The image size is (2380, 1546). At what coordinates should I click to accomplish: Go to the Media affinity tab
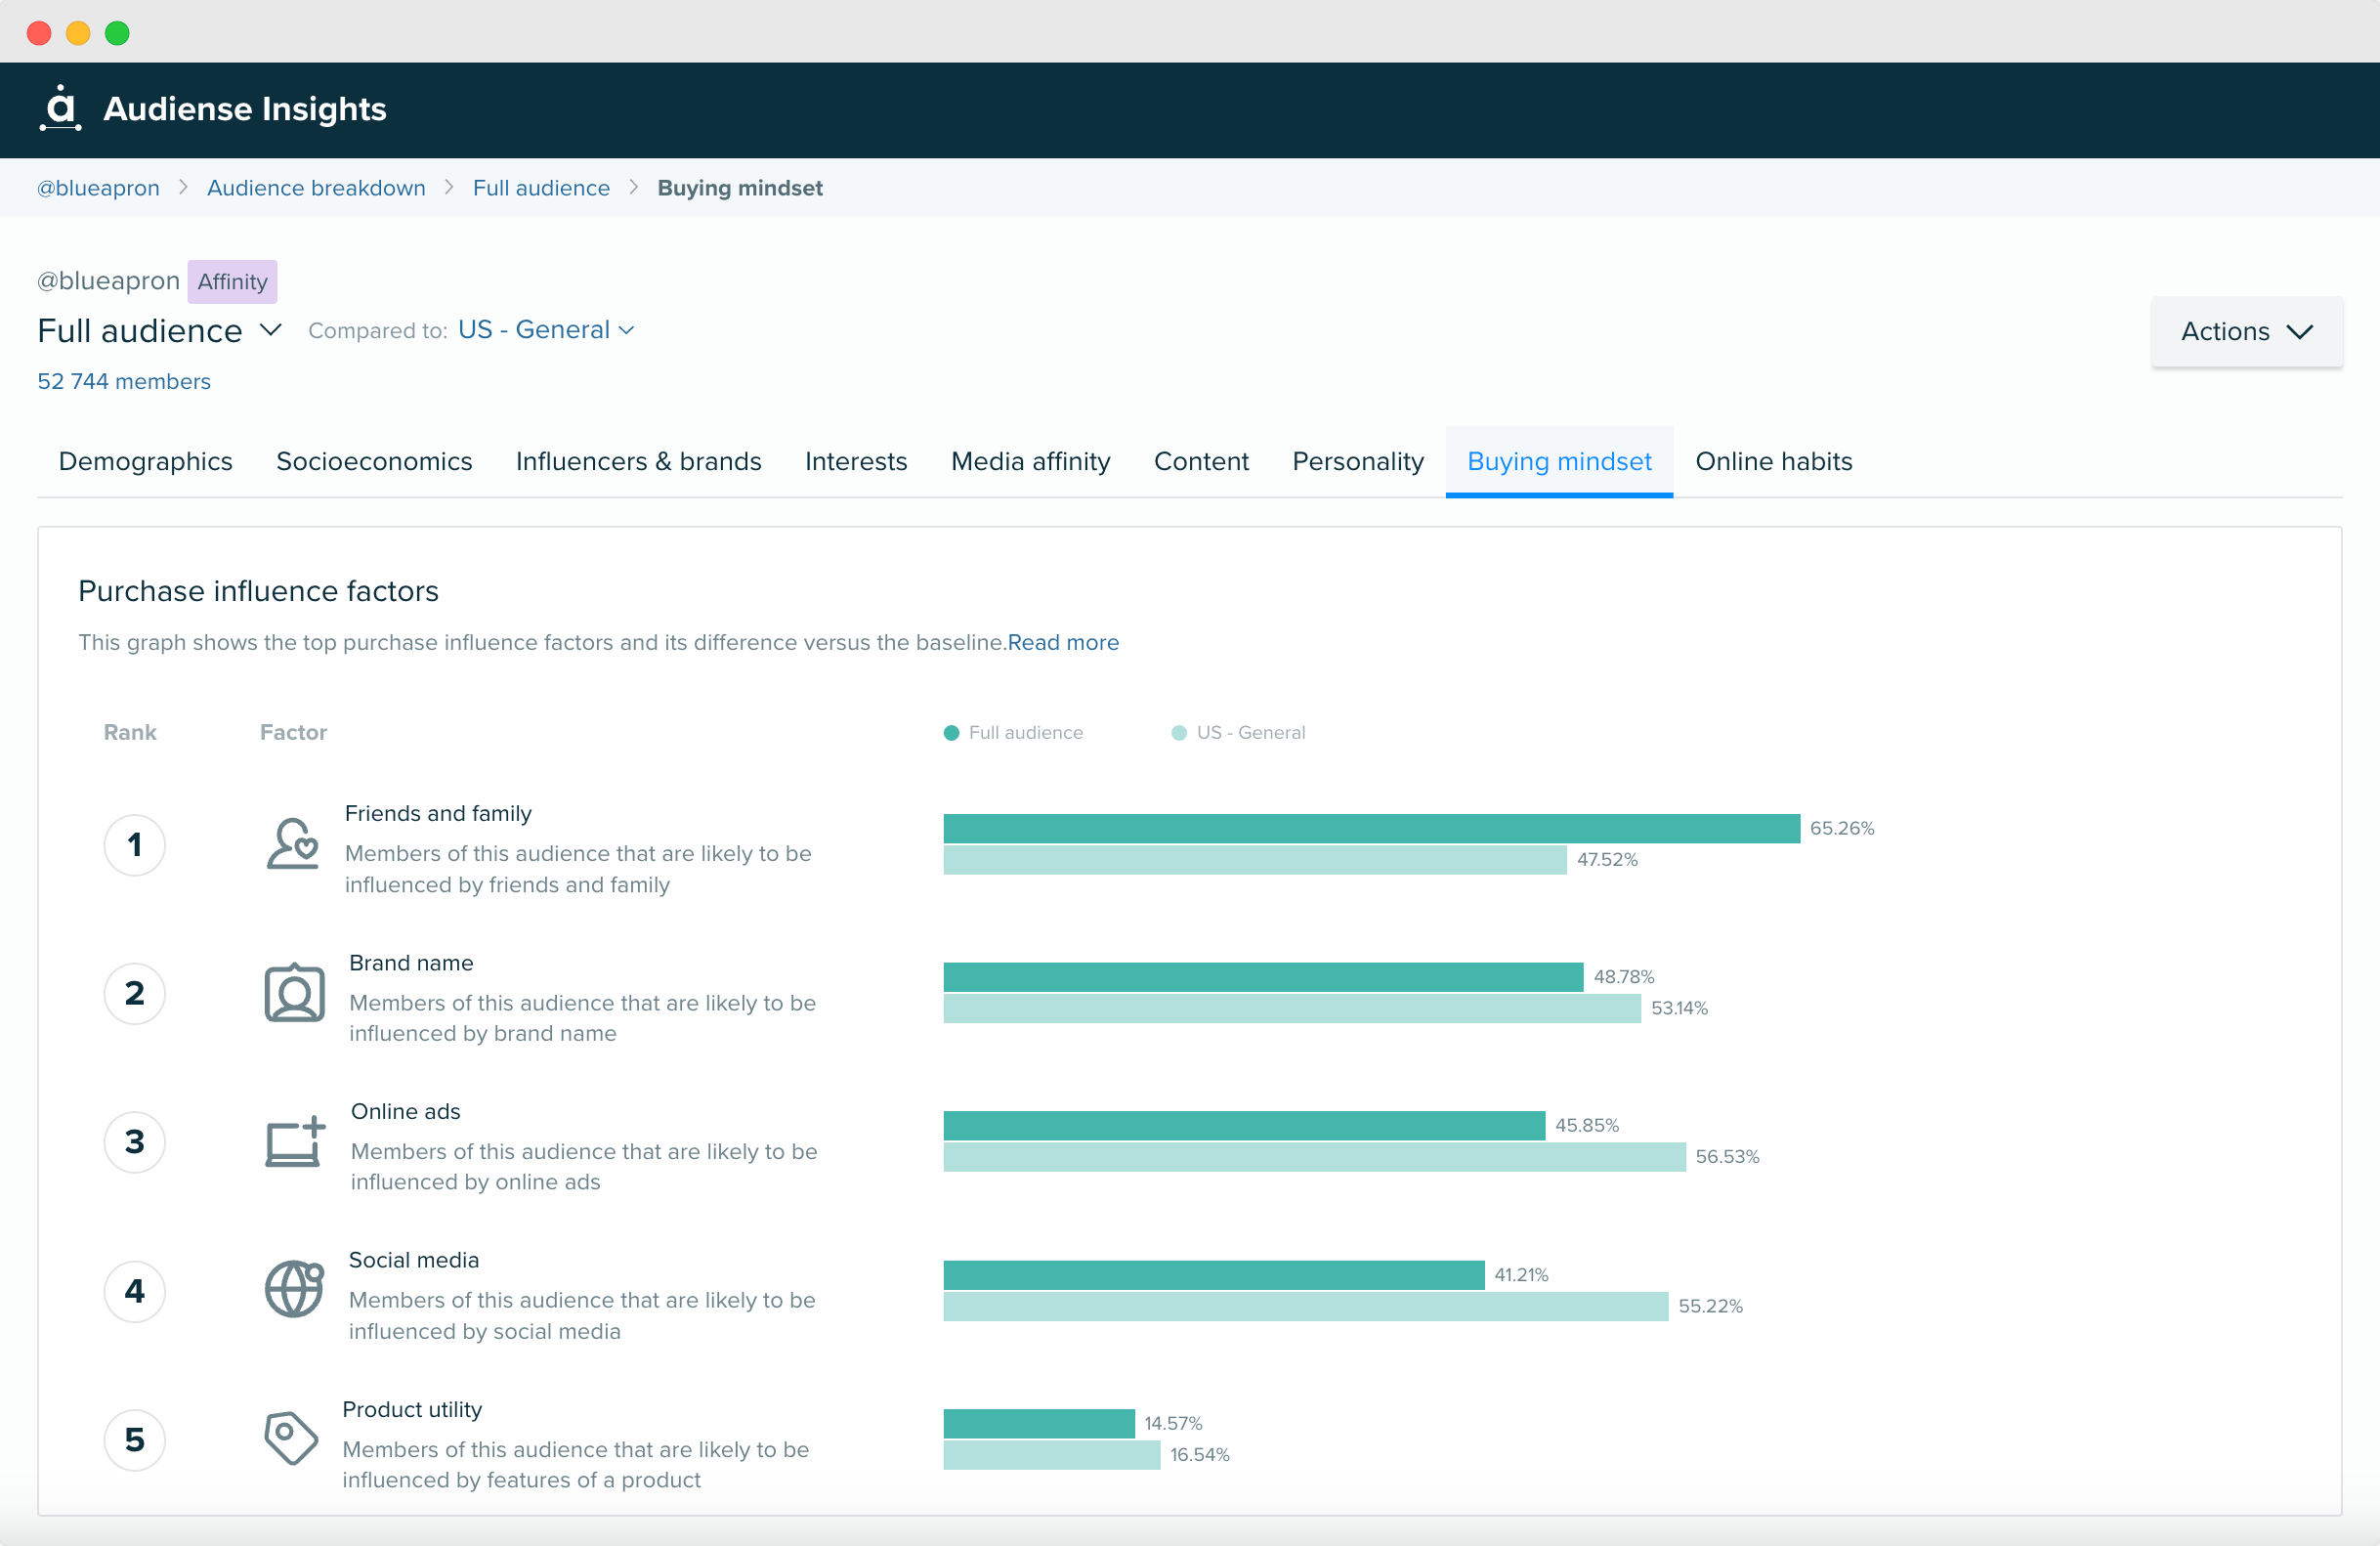[x=1030, y=462]
